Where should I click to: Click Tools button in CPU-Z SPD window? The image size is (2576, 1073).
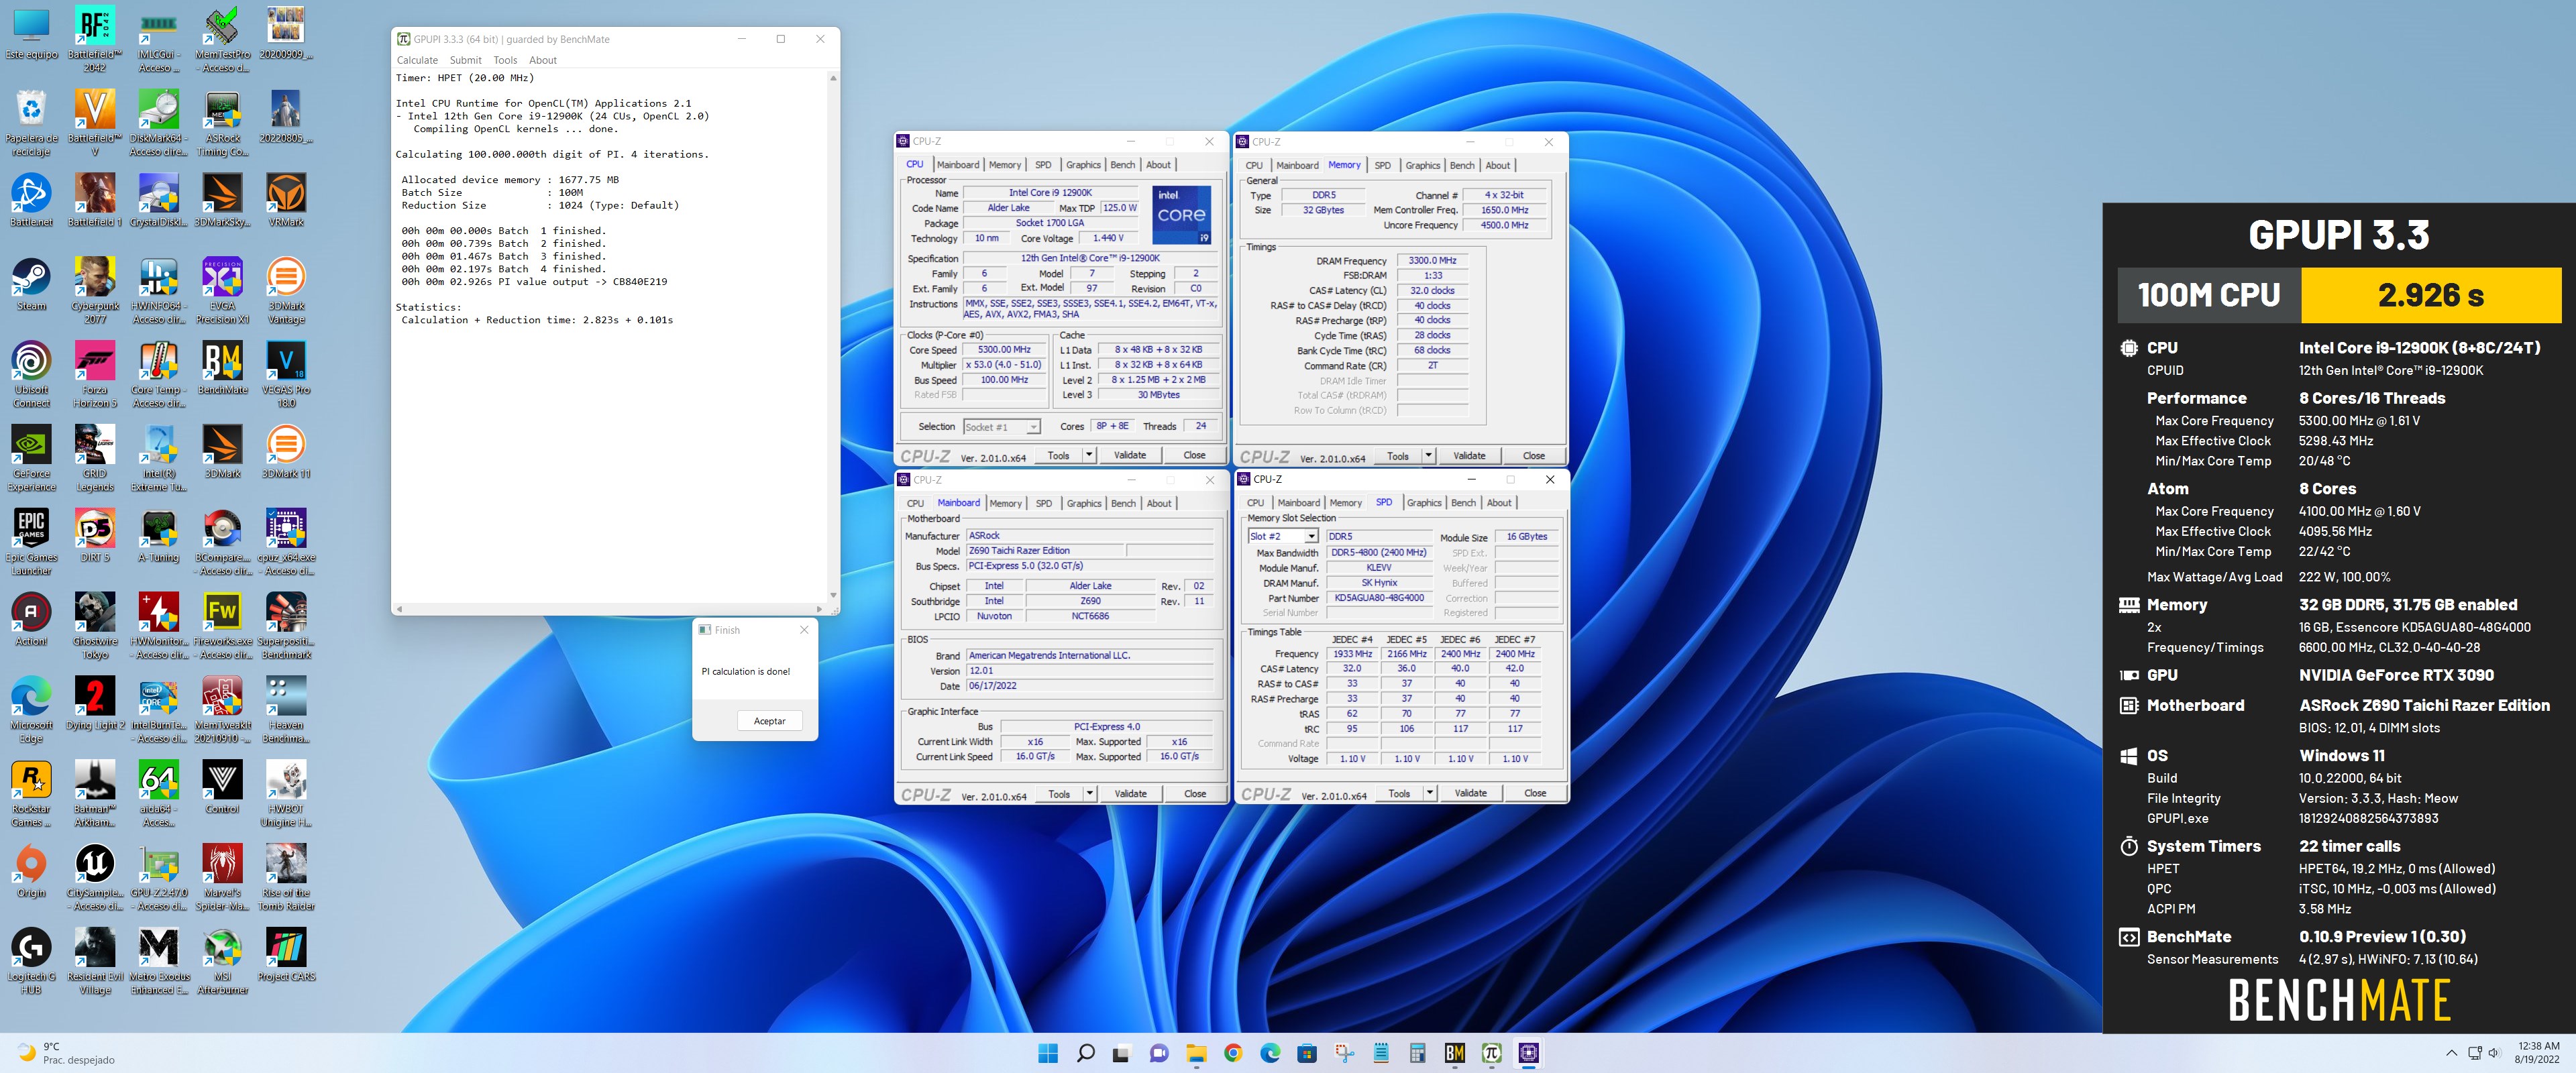pos(1399,793)
